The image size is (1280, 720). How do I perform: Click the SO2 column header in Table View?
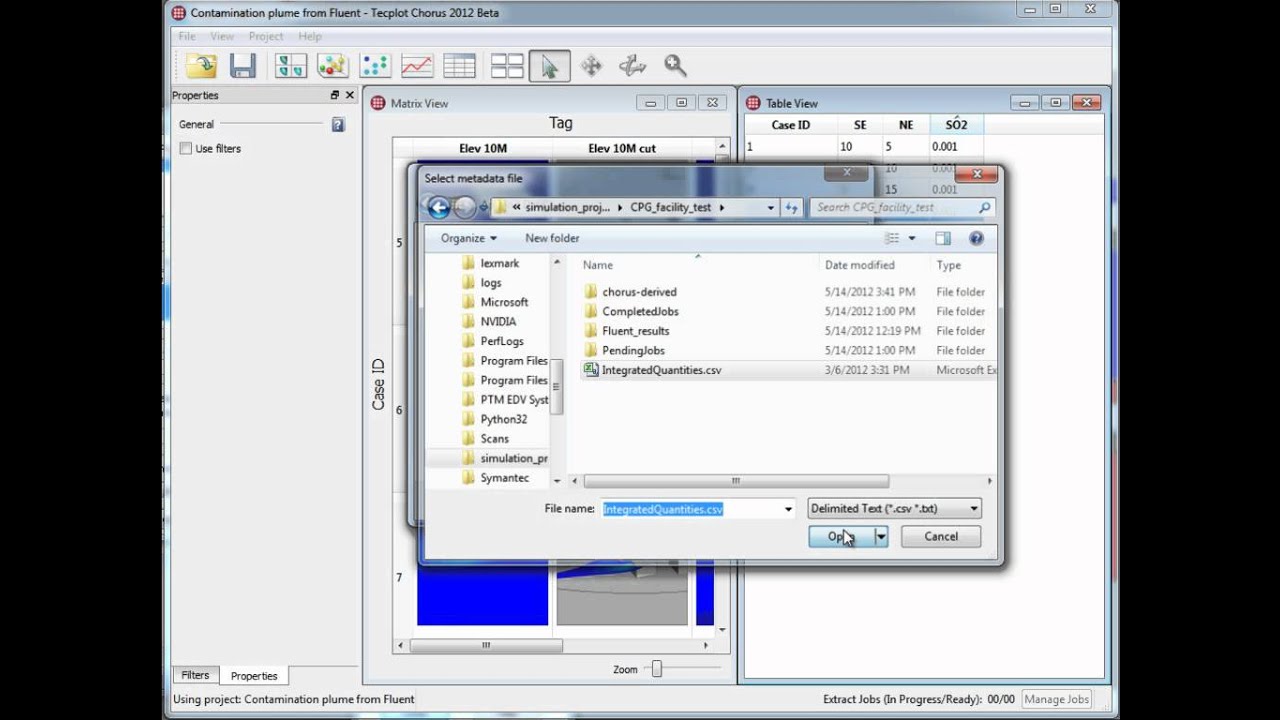956,125
